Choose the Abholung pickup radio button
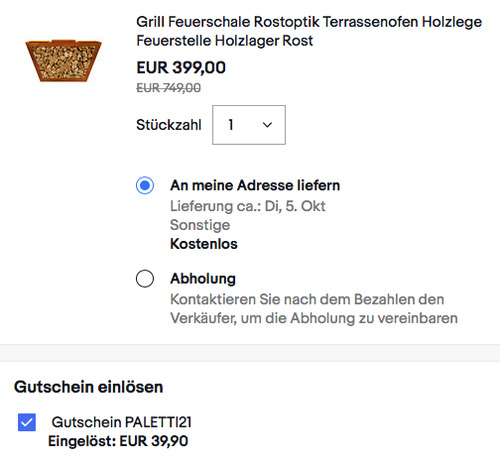Viewport: 500px width, 464px height. 145,279
